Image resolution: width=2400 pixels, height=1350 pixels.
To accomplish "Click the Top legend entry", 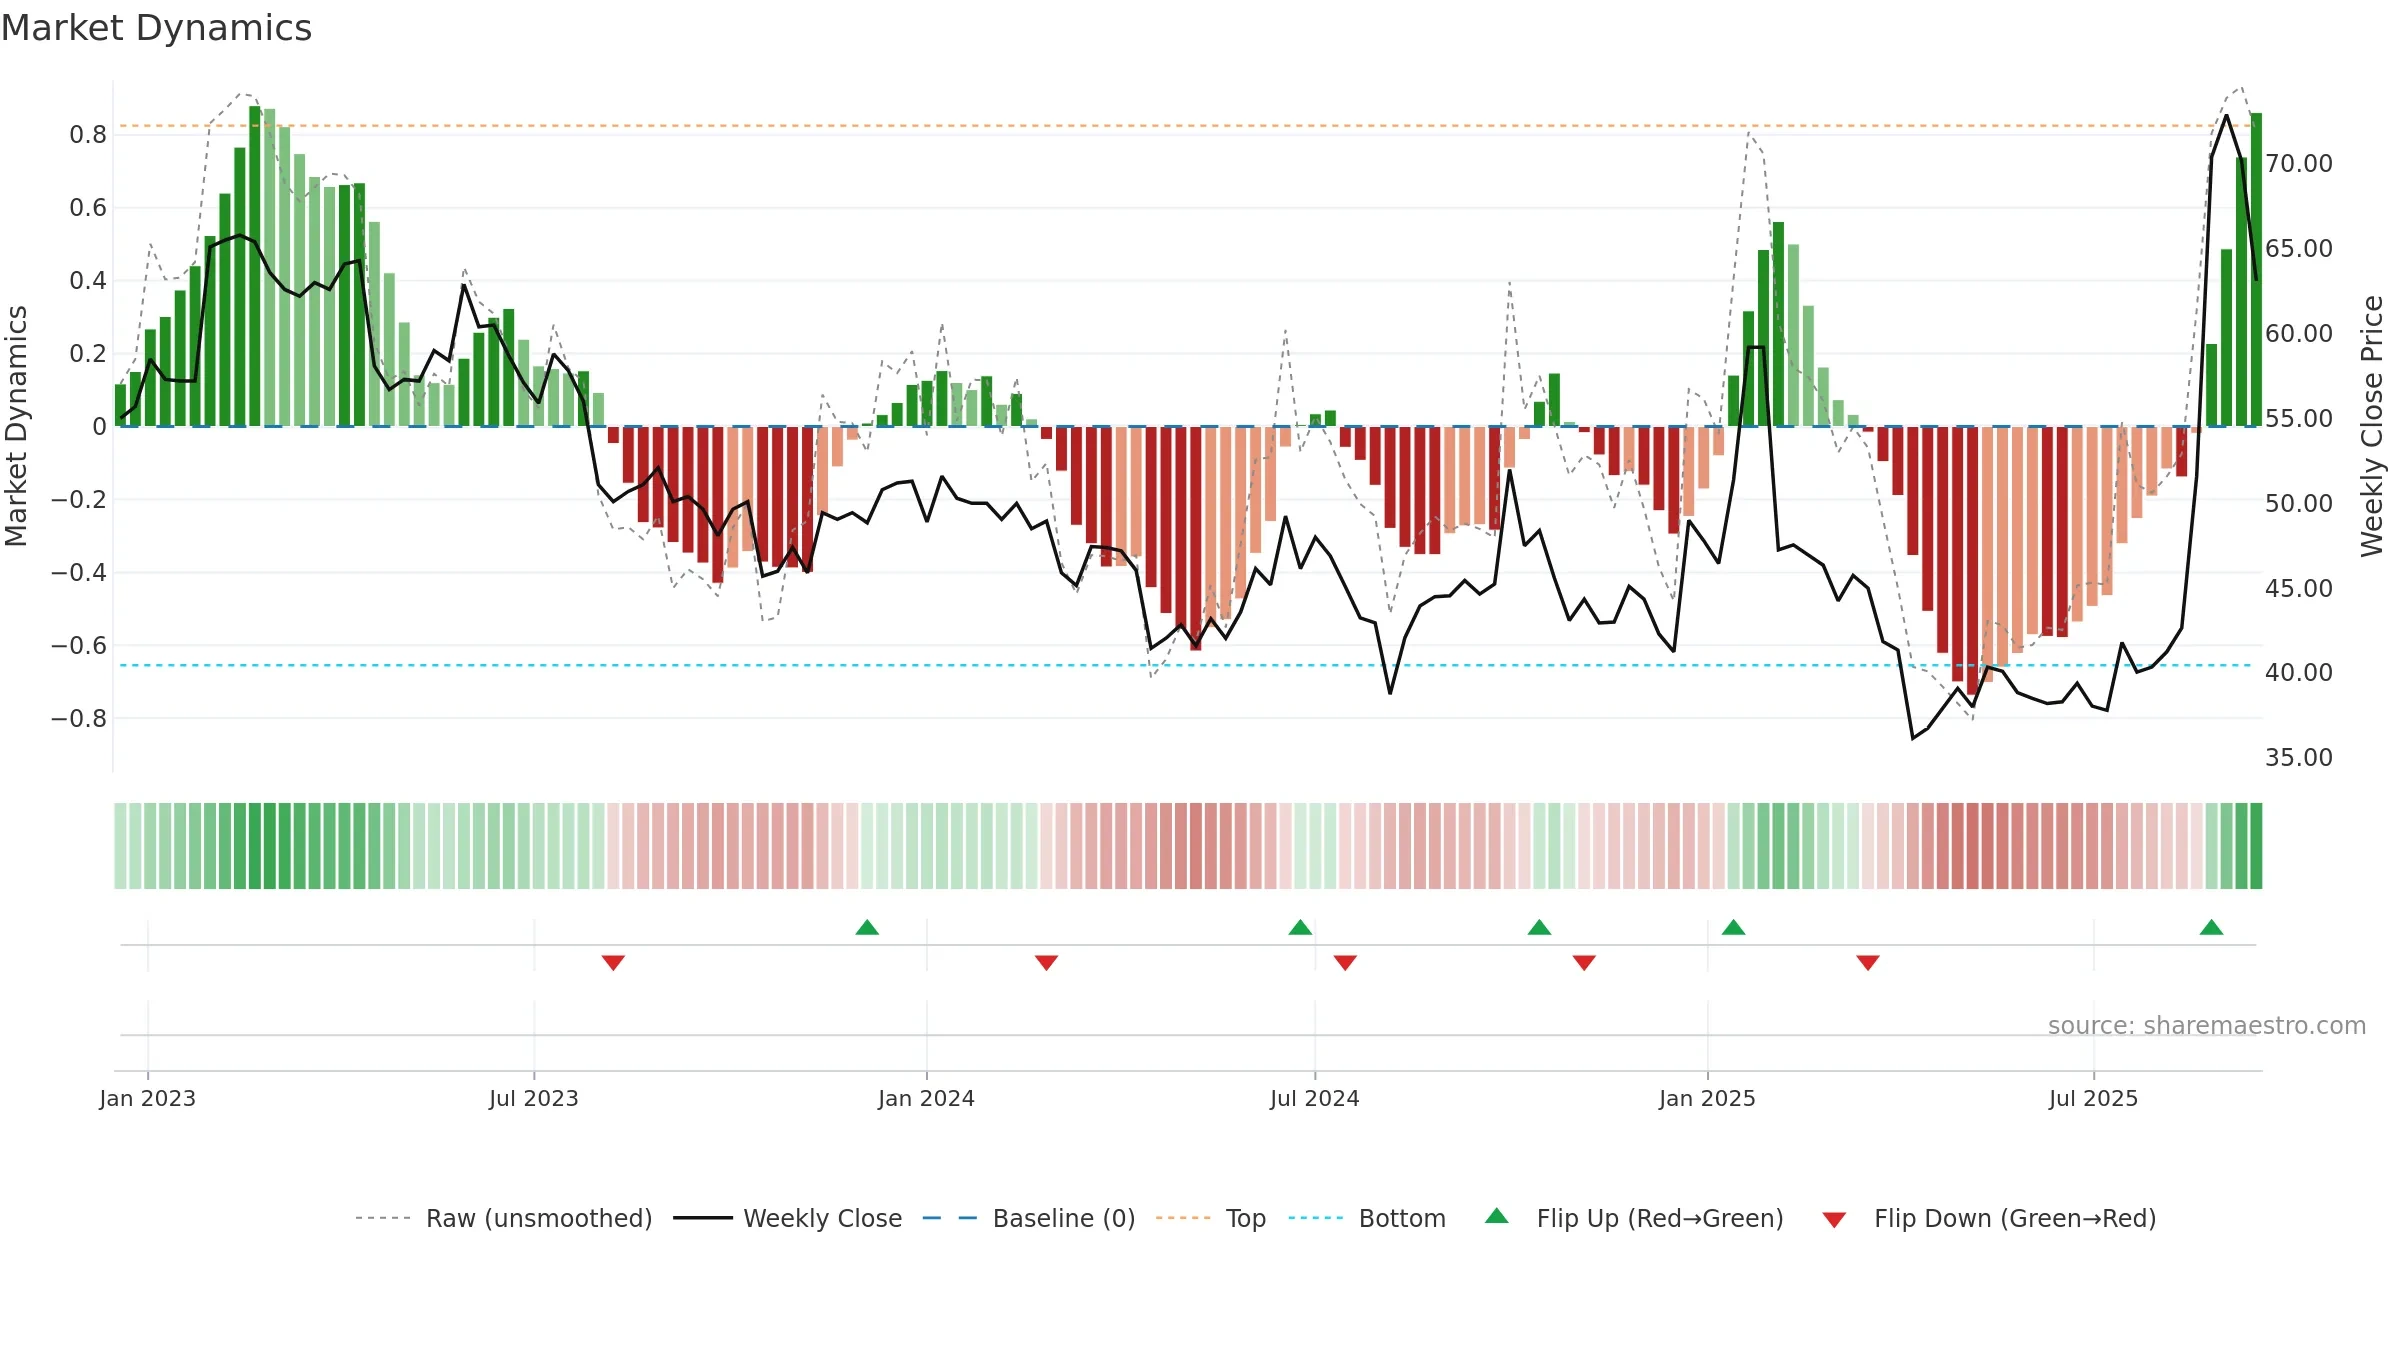I will tap(1210, 1218).
